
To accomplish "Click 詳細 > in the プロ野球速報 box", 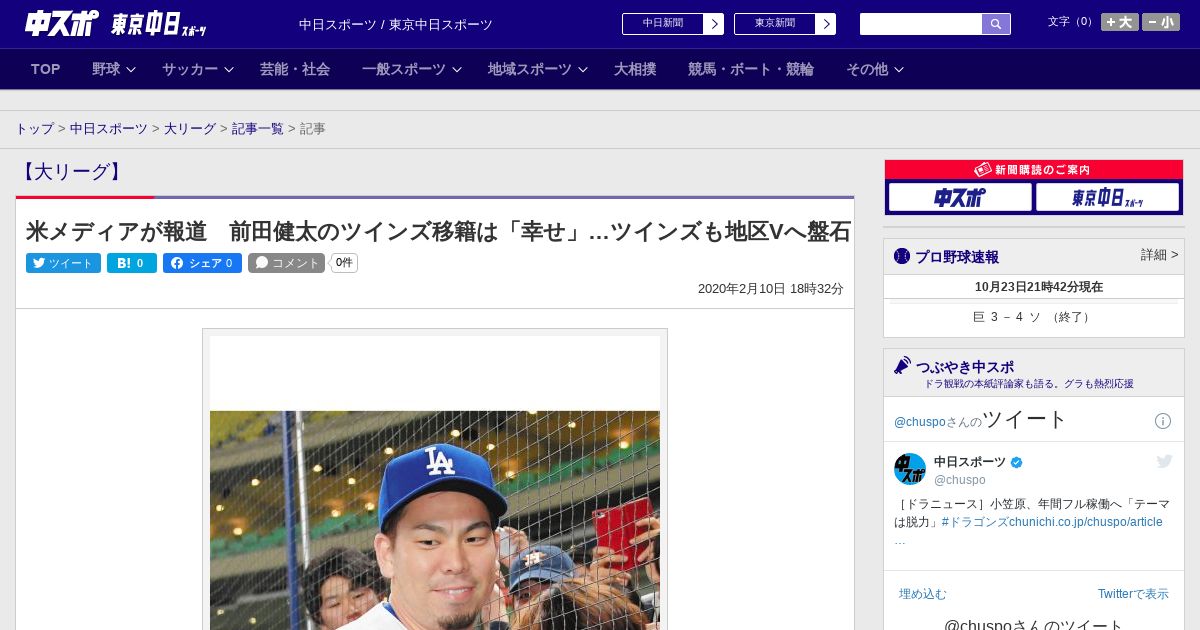I will click(x=1159, y=255).
